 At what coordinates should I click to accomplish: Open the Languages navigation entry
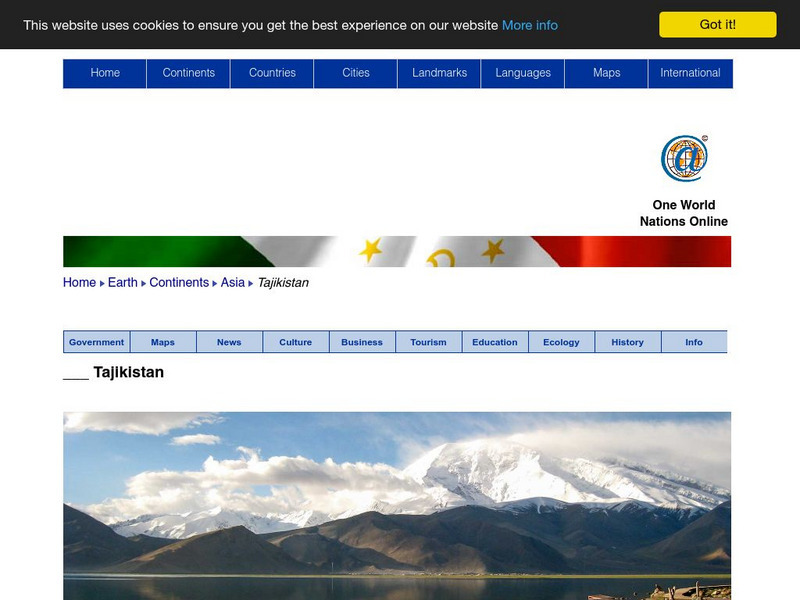(x=524, y=72)
